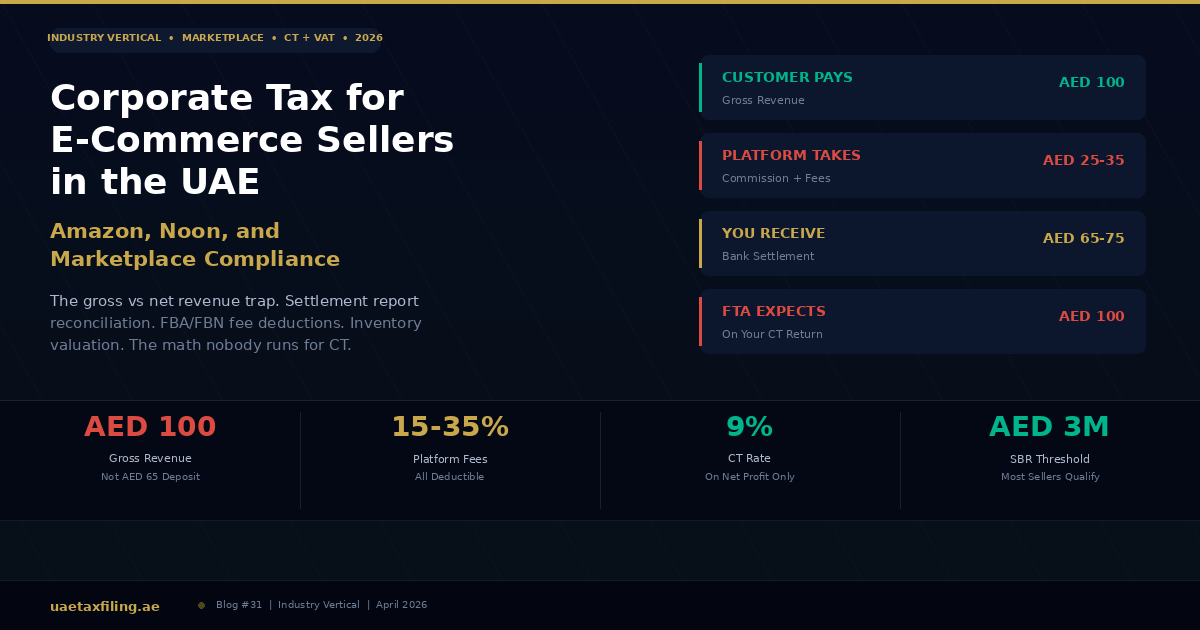Click the Blog #31 footer label
The height and width of the screenshot is (630, 1200).
click(x=238, y=604)
